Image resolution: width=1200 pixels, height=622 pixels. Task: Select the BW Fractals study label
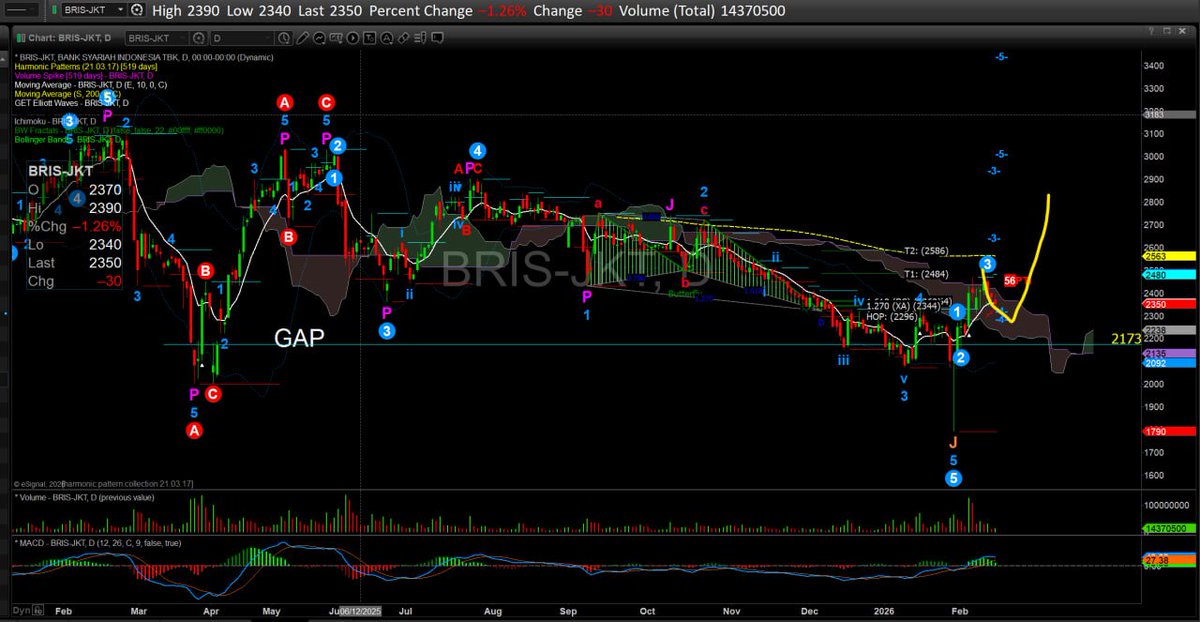point(119,131)
